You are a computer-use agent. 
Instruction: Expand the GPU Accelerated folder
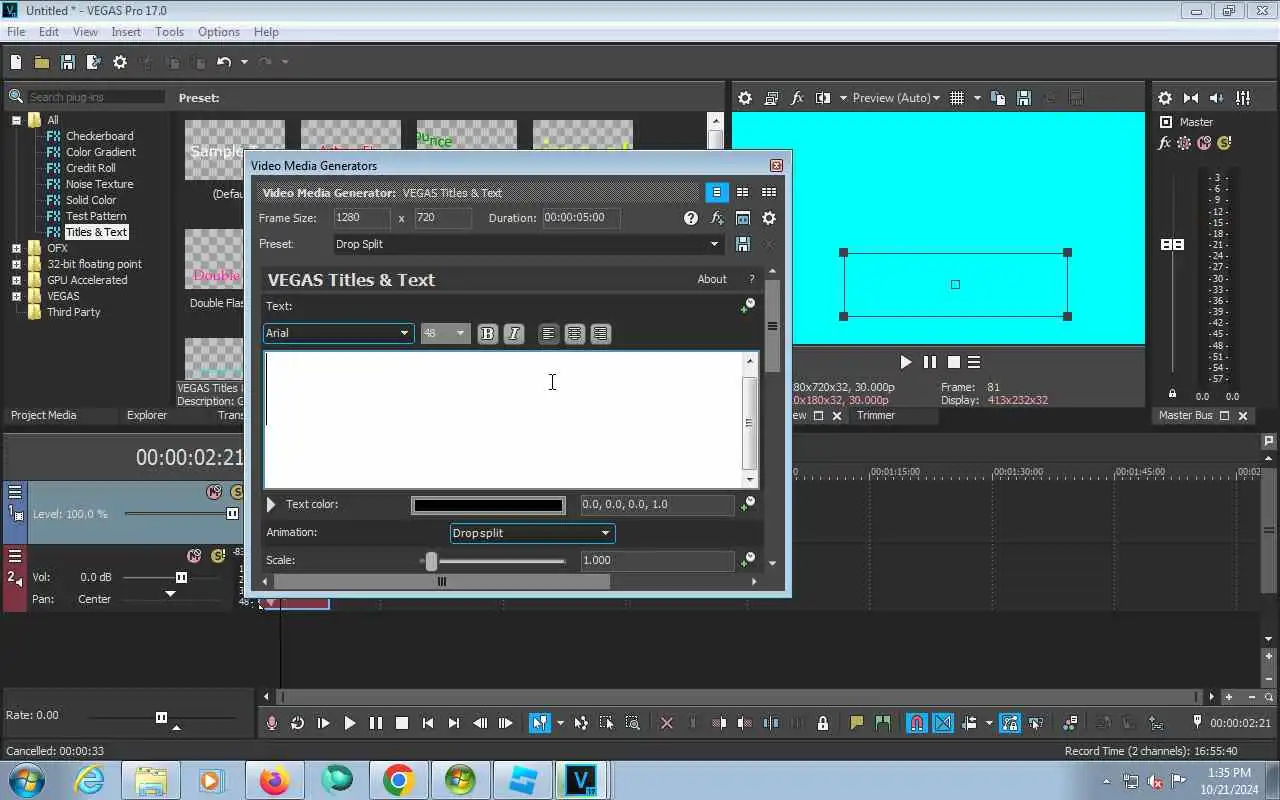pos(16,280)
